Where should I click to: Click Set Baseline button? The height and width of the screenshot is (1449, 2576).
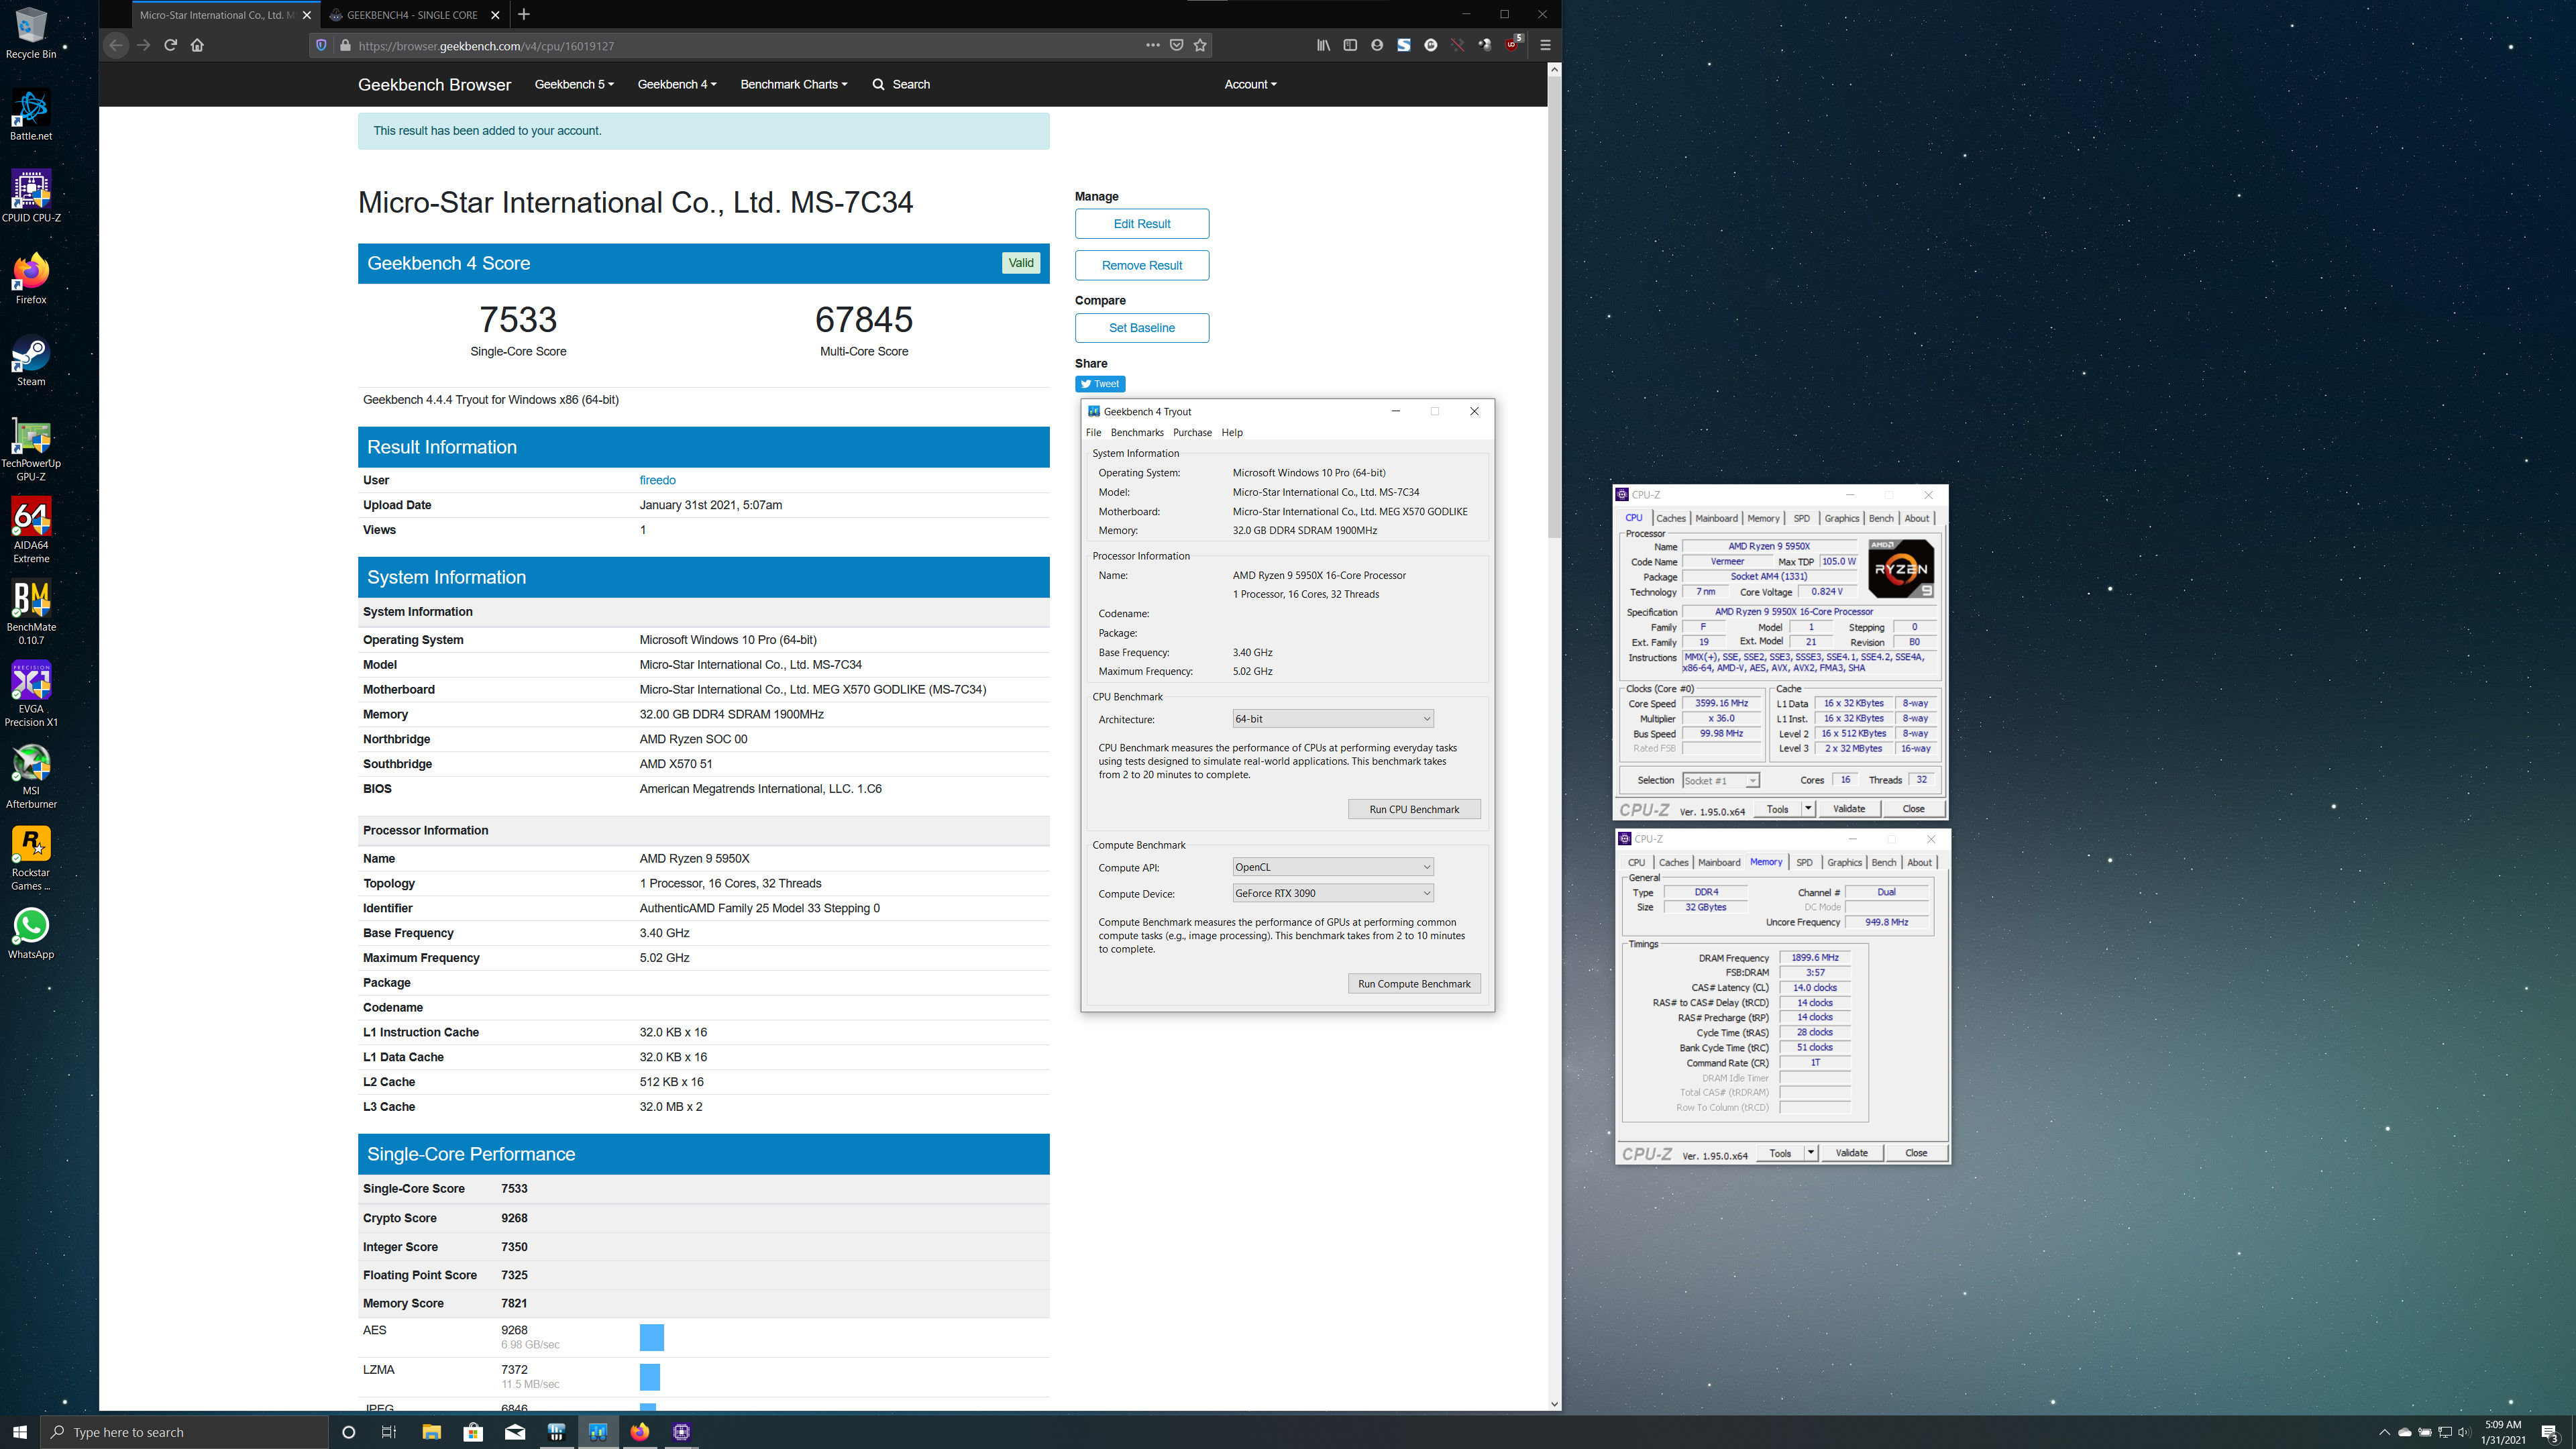pyautogui.click(x=1142, y=328)
